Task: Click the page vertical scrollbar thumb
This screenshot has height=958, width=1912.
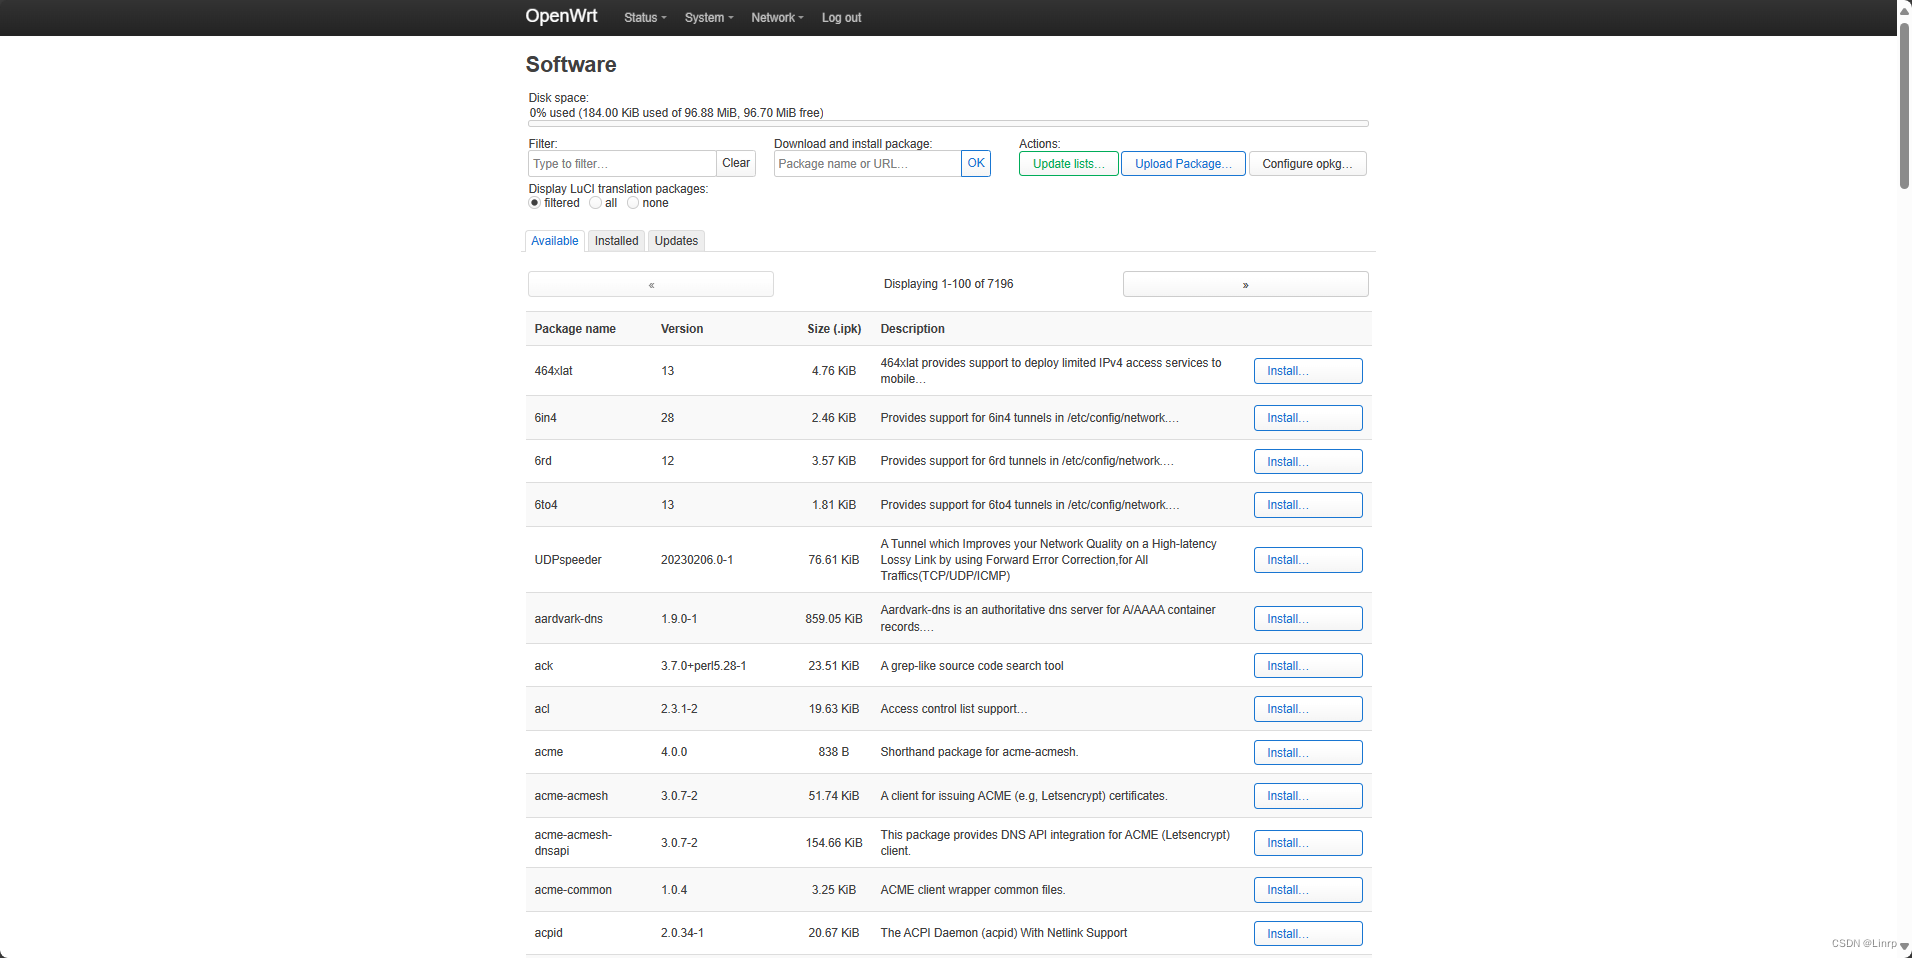Action: coord(1904,105)
